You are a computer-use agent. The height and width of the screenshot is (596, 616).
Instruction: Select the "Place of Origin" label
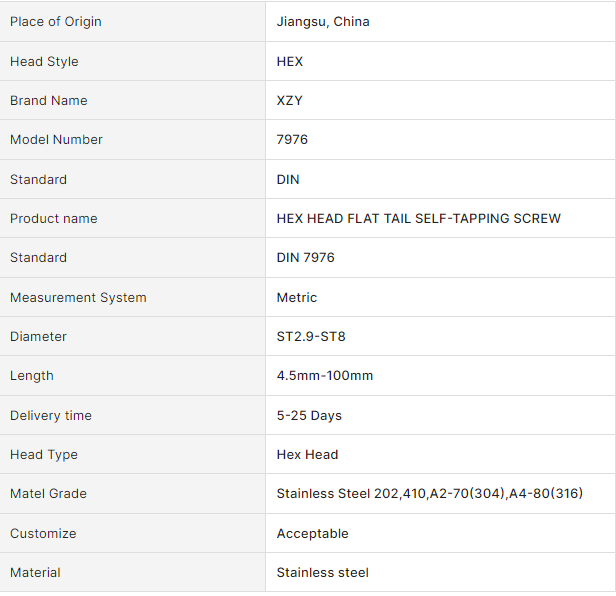[x=56, y=22]
